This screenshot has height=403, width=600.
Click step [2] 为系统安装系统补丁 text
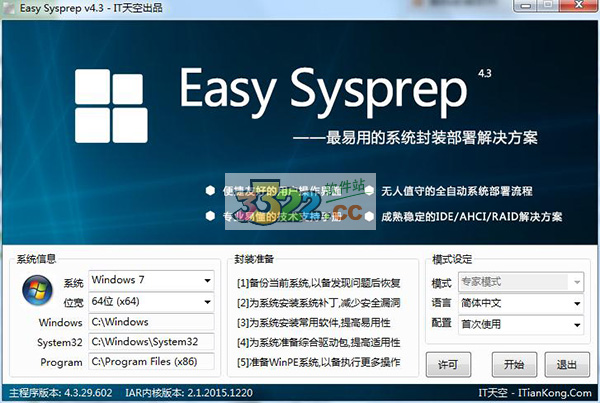(x=318, y=303)
